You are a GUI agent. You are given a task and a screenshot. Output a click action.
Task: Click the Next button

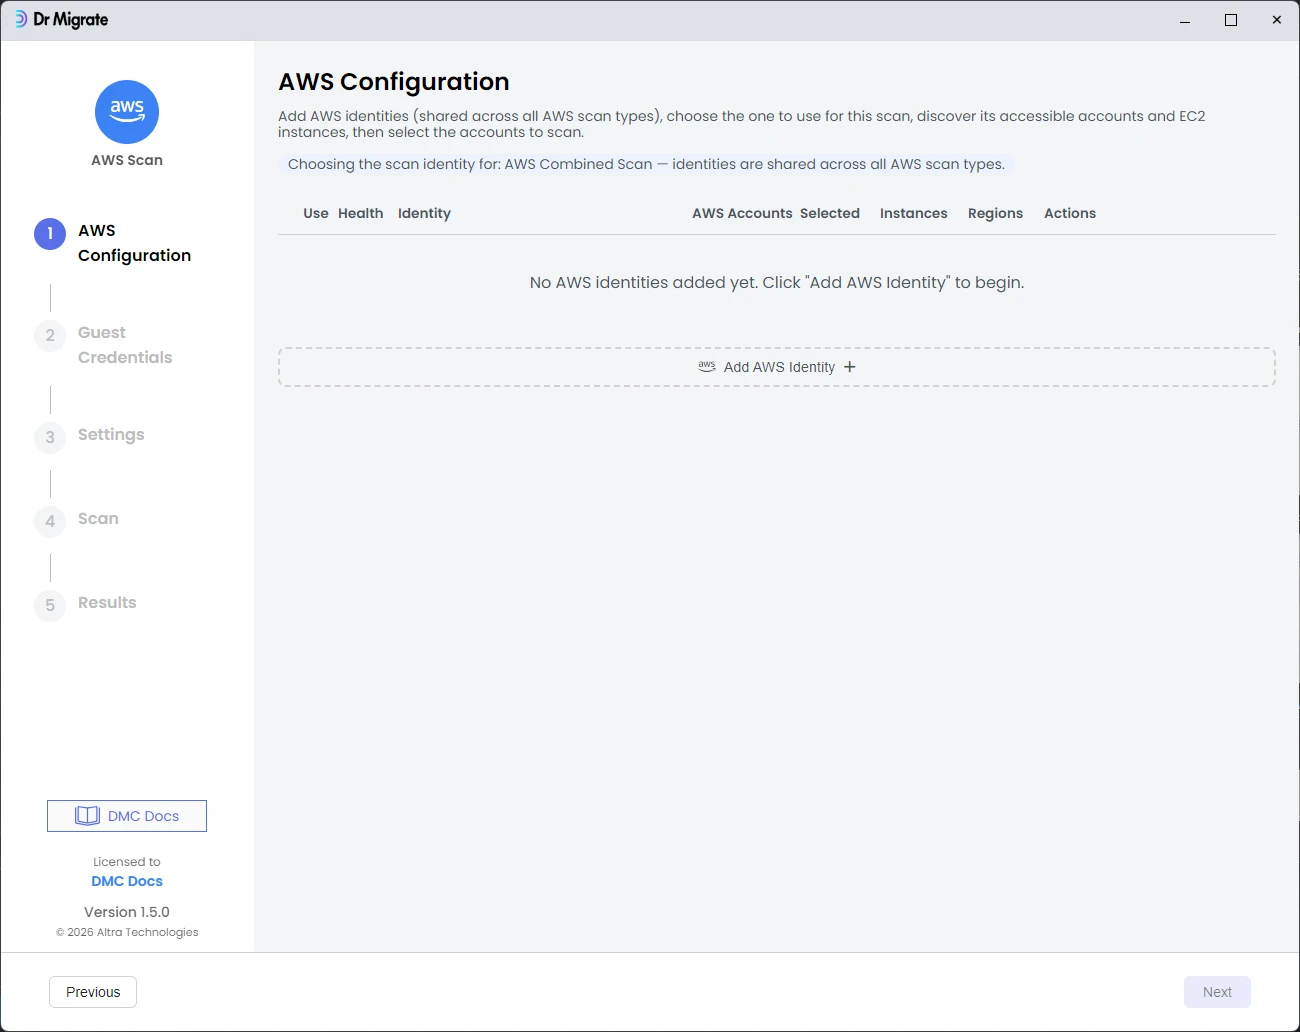[1217, 992]
